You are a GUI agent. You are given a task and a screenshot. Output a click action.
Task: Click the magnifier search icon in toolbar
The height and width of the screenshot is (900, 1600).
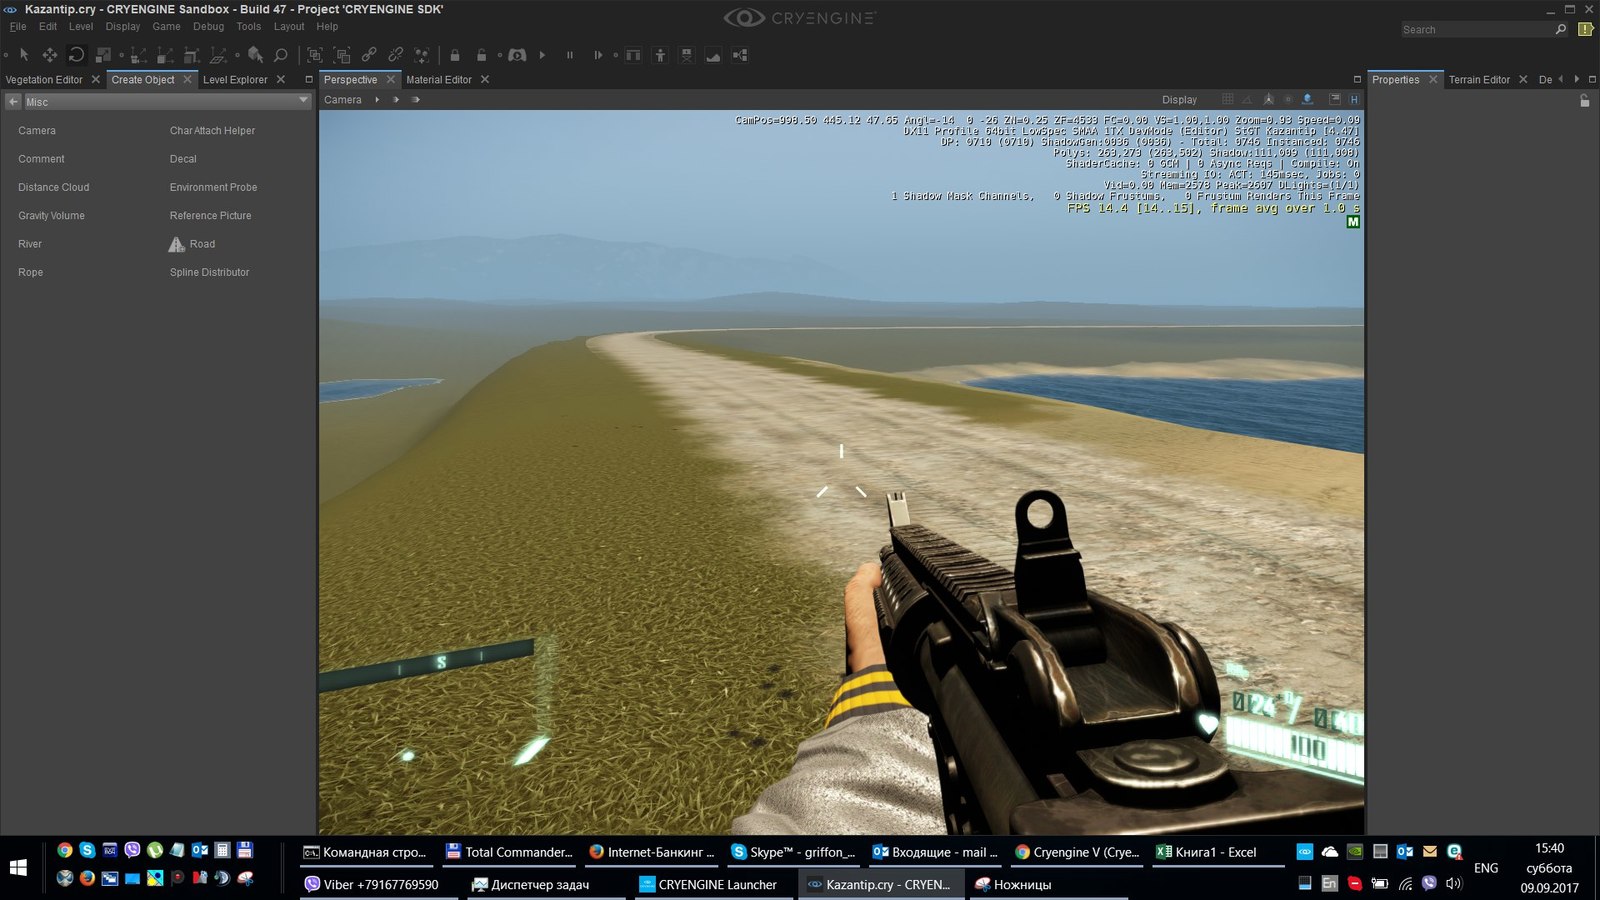[281, 55]
